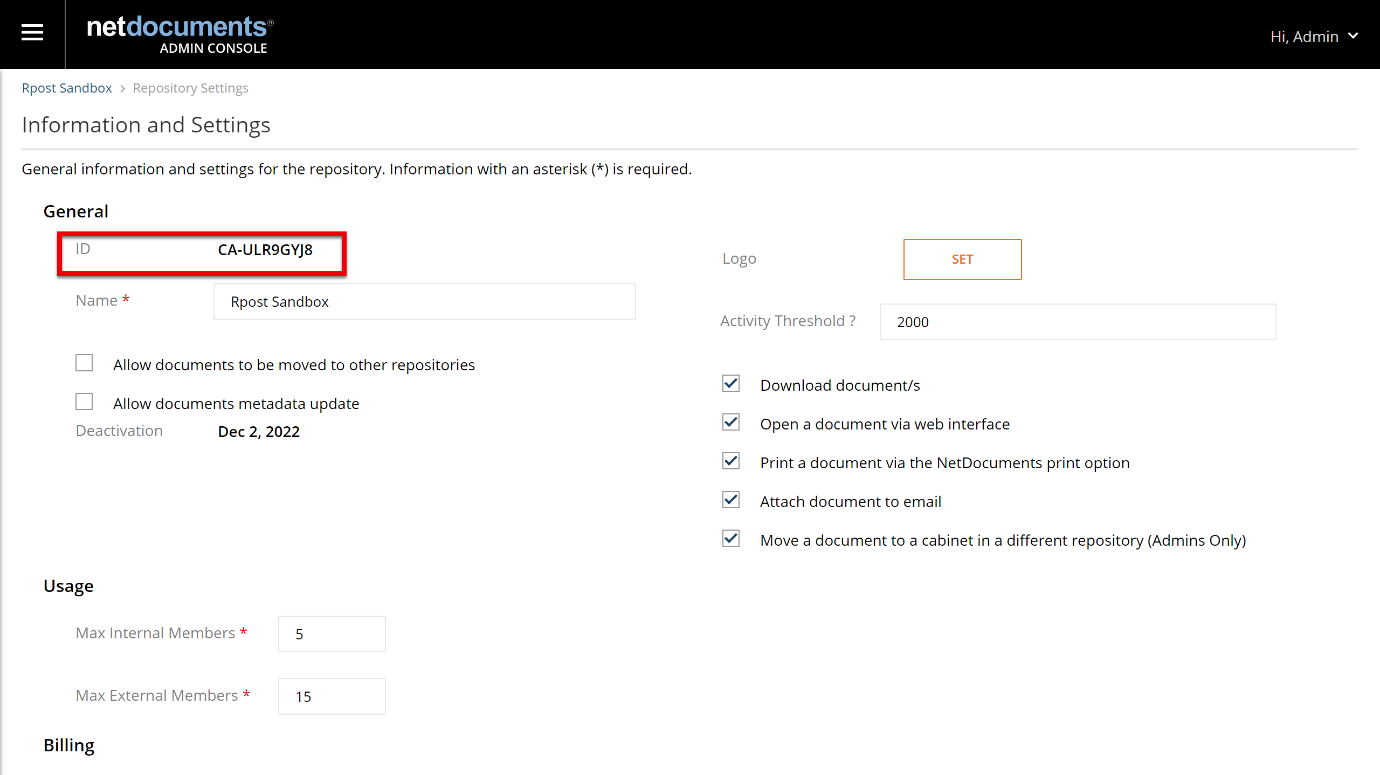Click the Activity Threshold value field
The image size is (1380, 775).
click(x=1077, y=321)
